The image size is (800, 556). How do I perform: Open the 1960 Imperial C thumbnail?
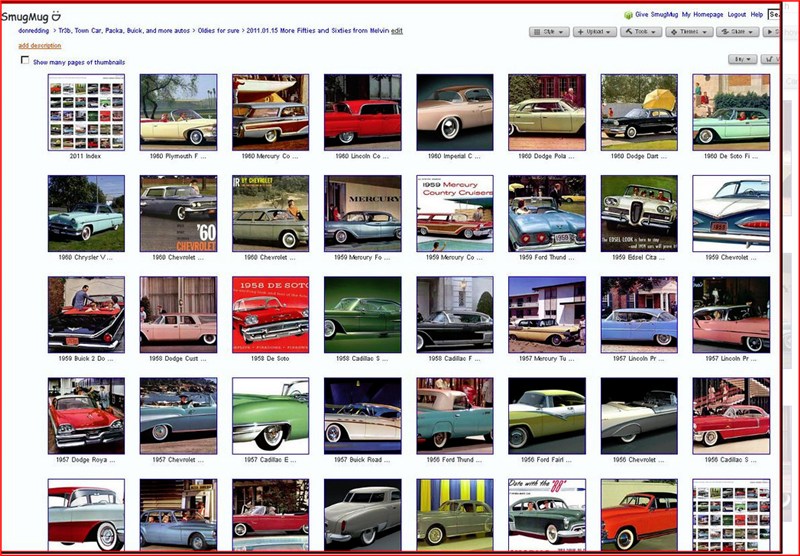(x=455, y=112)
